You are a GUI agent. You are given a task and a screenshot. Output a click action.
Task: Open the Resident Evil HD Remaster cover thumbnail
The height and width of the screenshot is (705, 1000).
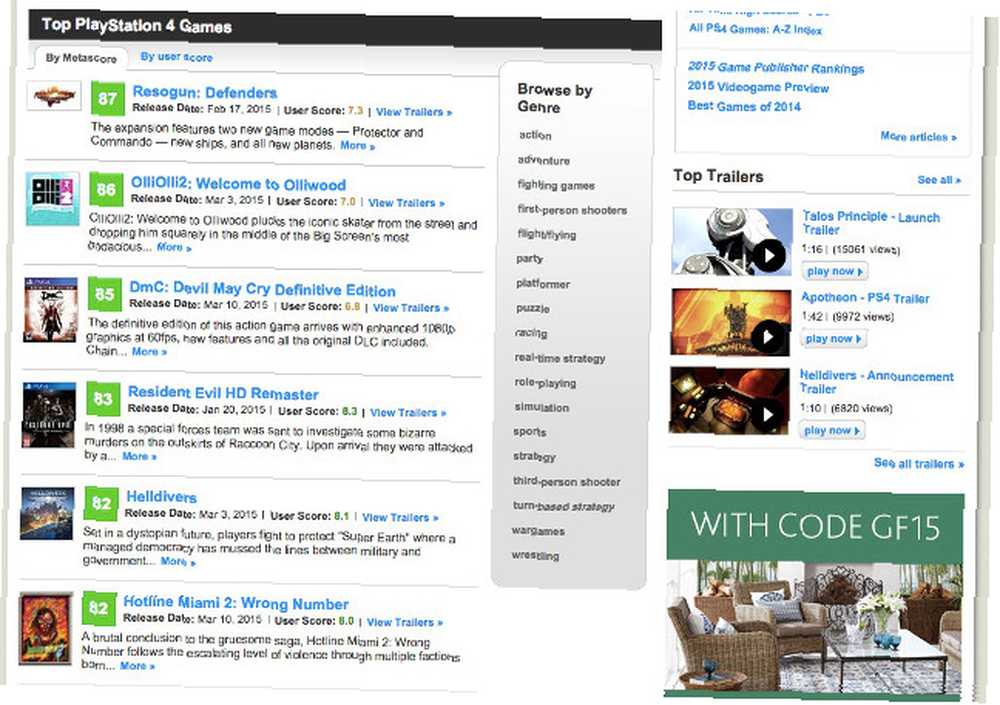pos(49,415)
